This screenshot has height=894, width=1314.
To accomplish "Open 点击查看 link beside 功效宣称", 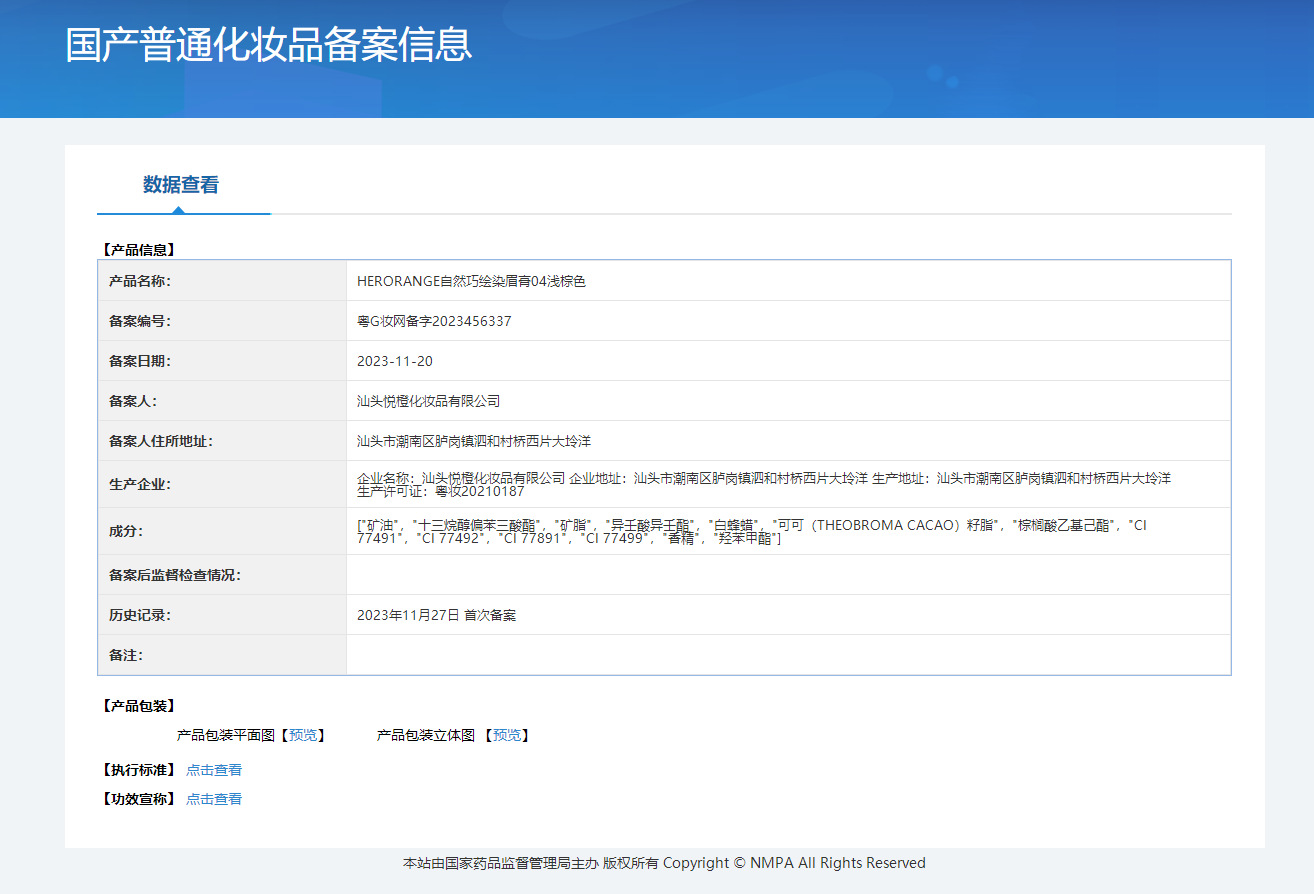I will coord(214,799).
